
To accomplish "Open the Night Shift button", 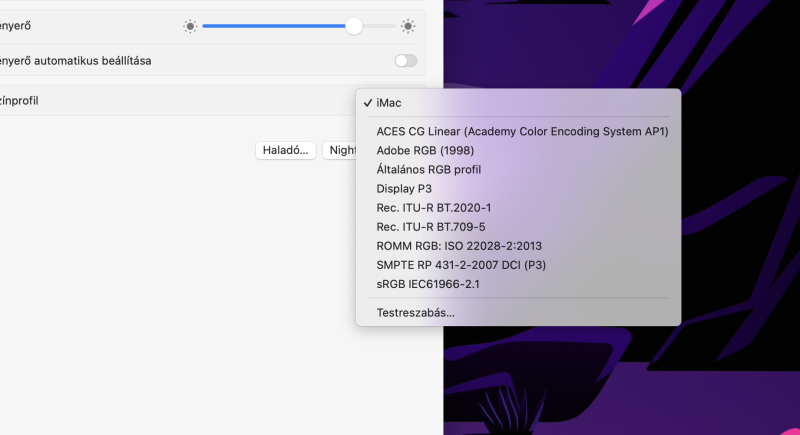I will (x=340, y=150).
